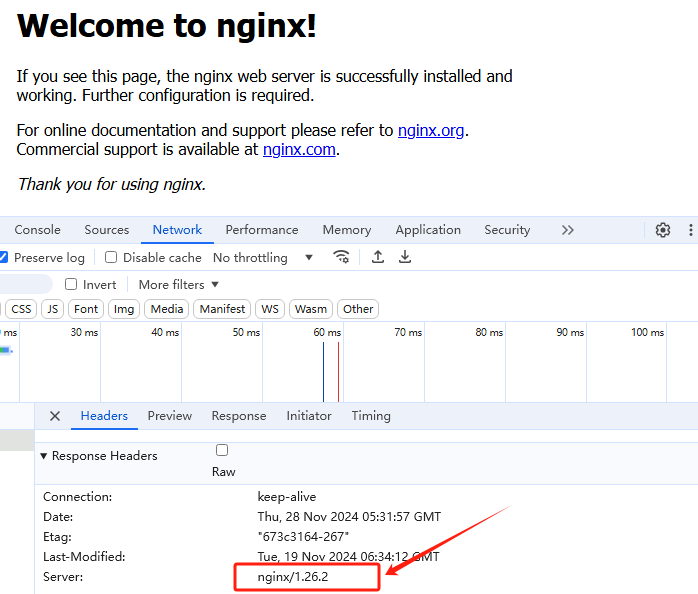This screenshot has width=698, height=594.
Task: Filter requests by Img type
Action: coord(124,309)
